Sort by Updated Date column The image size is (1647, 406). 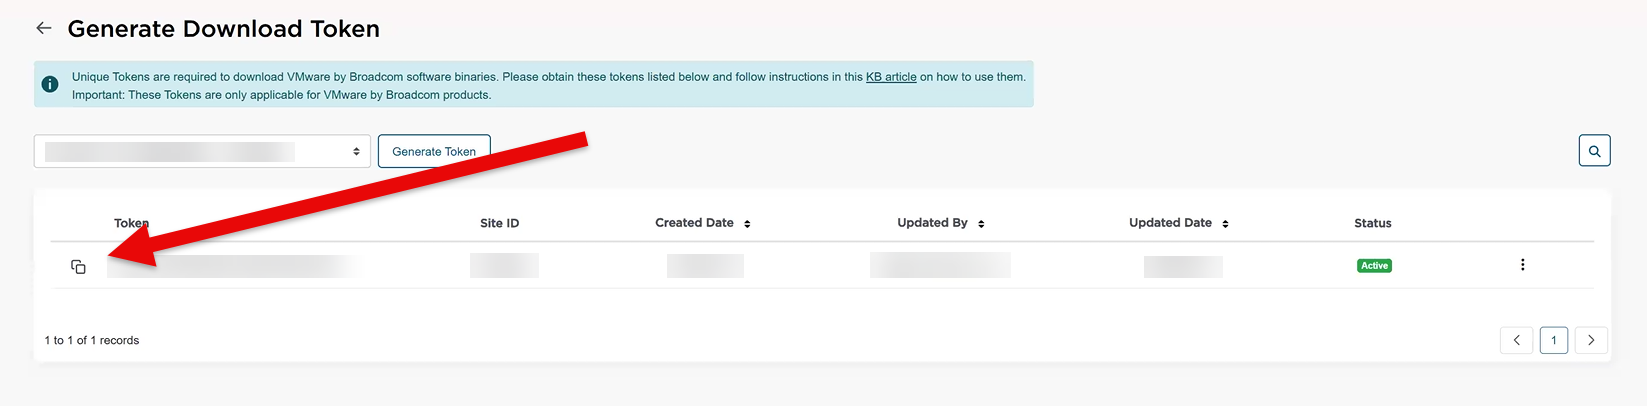pos(1225,224)
